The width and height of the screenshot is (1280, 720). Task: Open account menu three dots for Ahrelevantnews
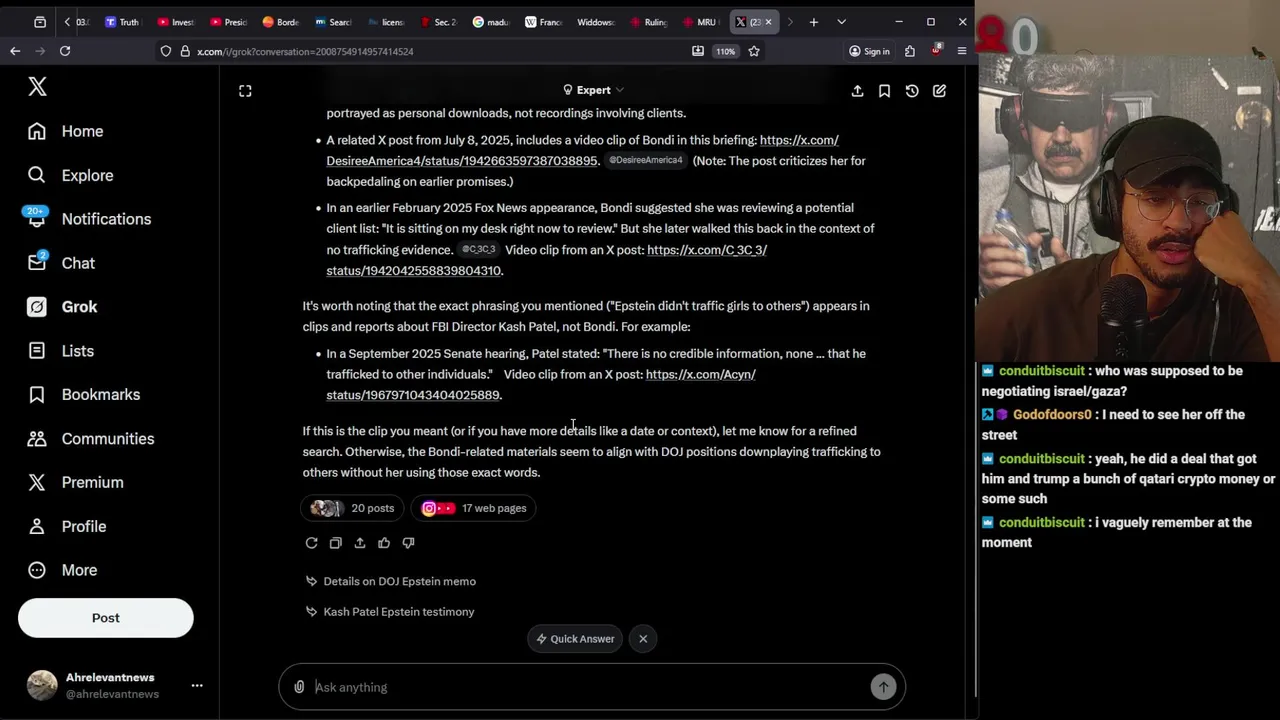pos(197,686)
